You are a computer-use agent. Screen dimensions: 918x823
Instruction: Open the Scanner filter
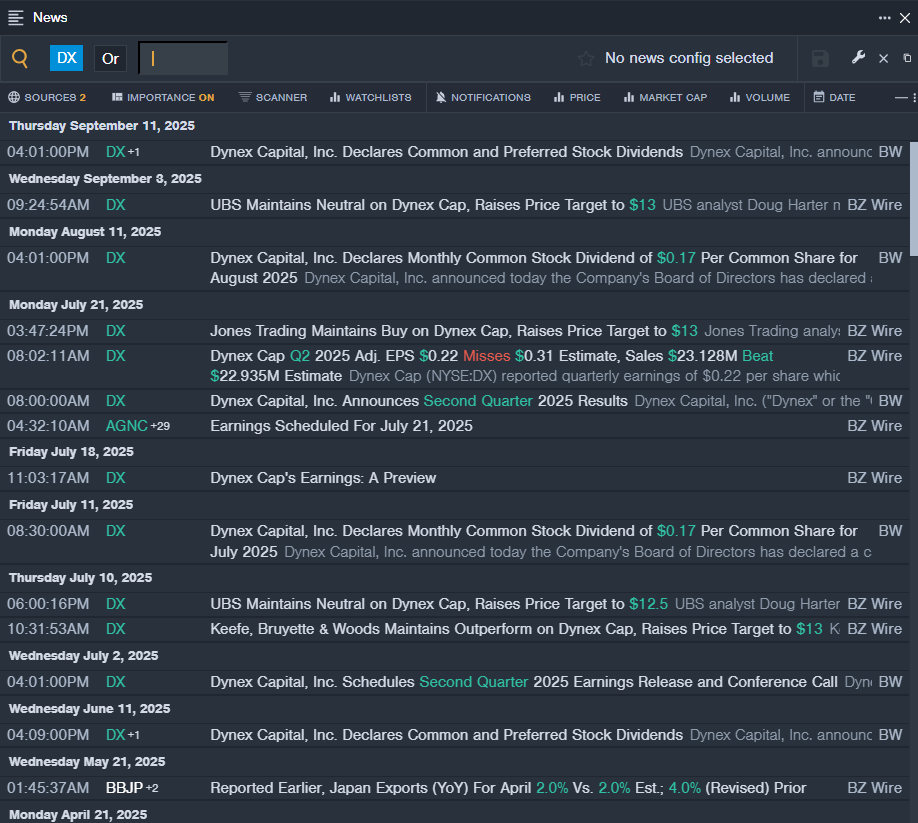click(x=273, y=97)
